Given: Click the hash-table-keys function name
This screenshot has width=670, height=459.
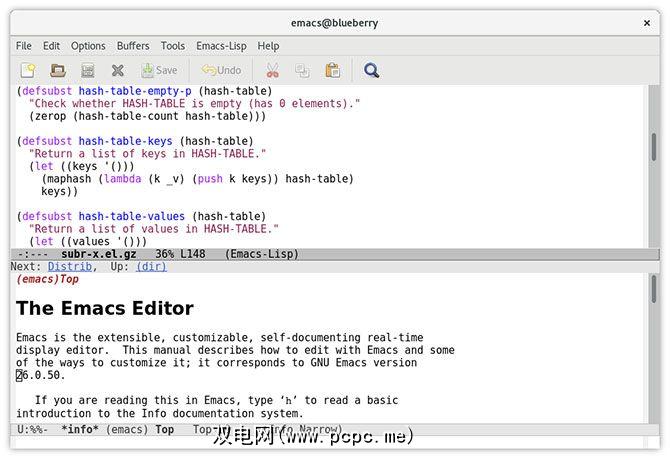Looking at the screenshot, I should point(126,141).
